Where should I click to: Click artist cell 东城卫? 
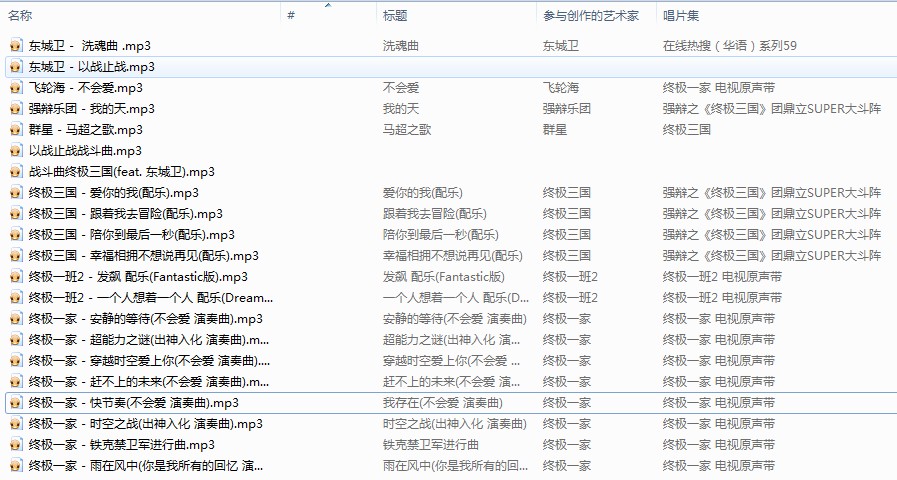(x=561, y=46)
